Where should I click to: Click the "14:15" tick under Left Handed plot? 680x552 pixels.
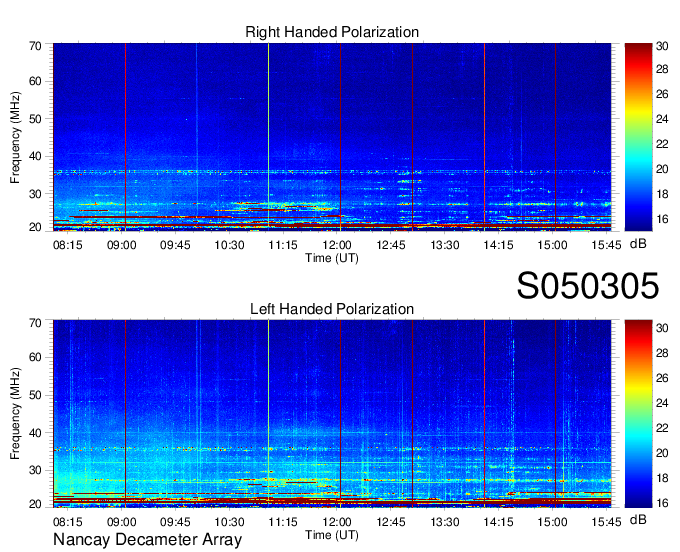[x=498, y=522]
